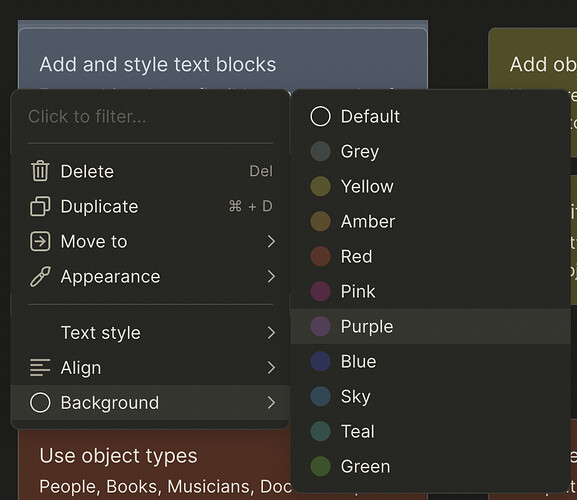Pick the Sky color swatch

click(321, 396)
